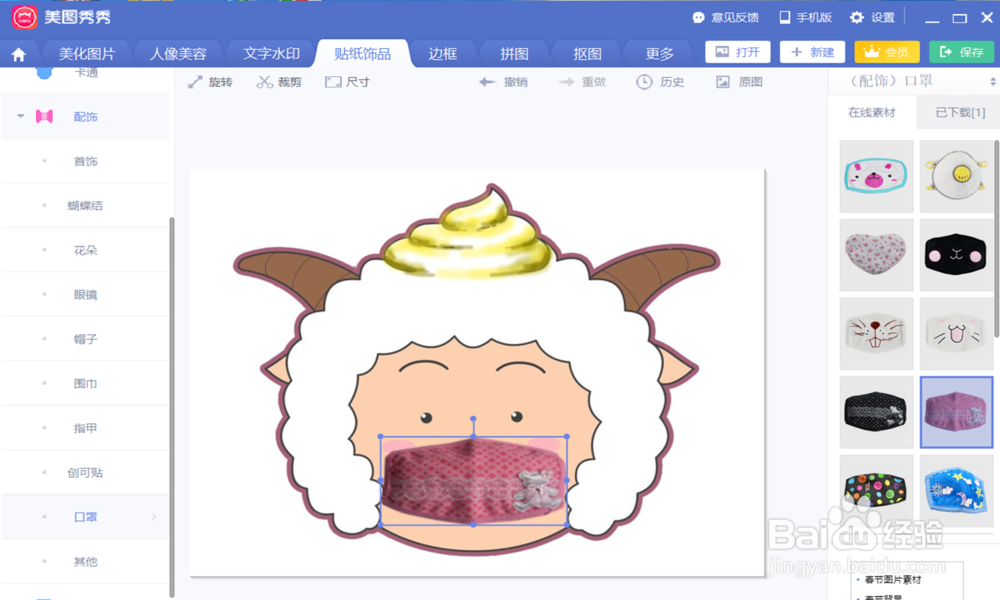The height and width of the screenshot is (600, 1000).
Task: Select 其他 in sidebar
Action: pyautogui.click(x=85, y=562)
